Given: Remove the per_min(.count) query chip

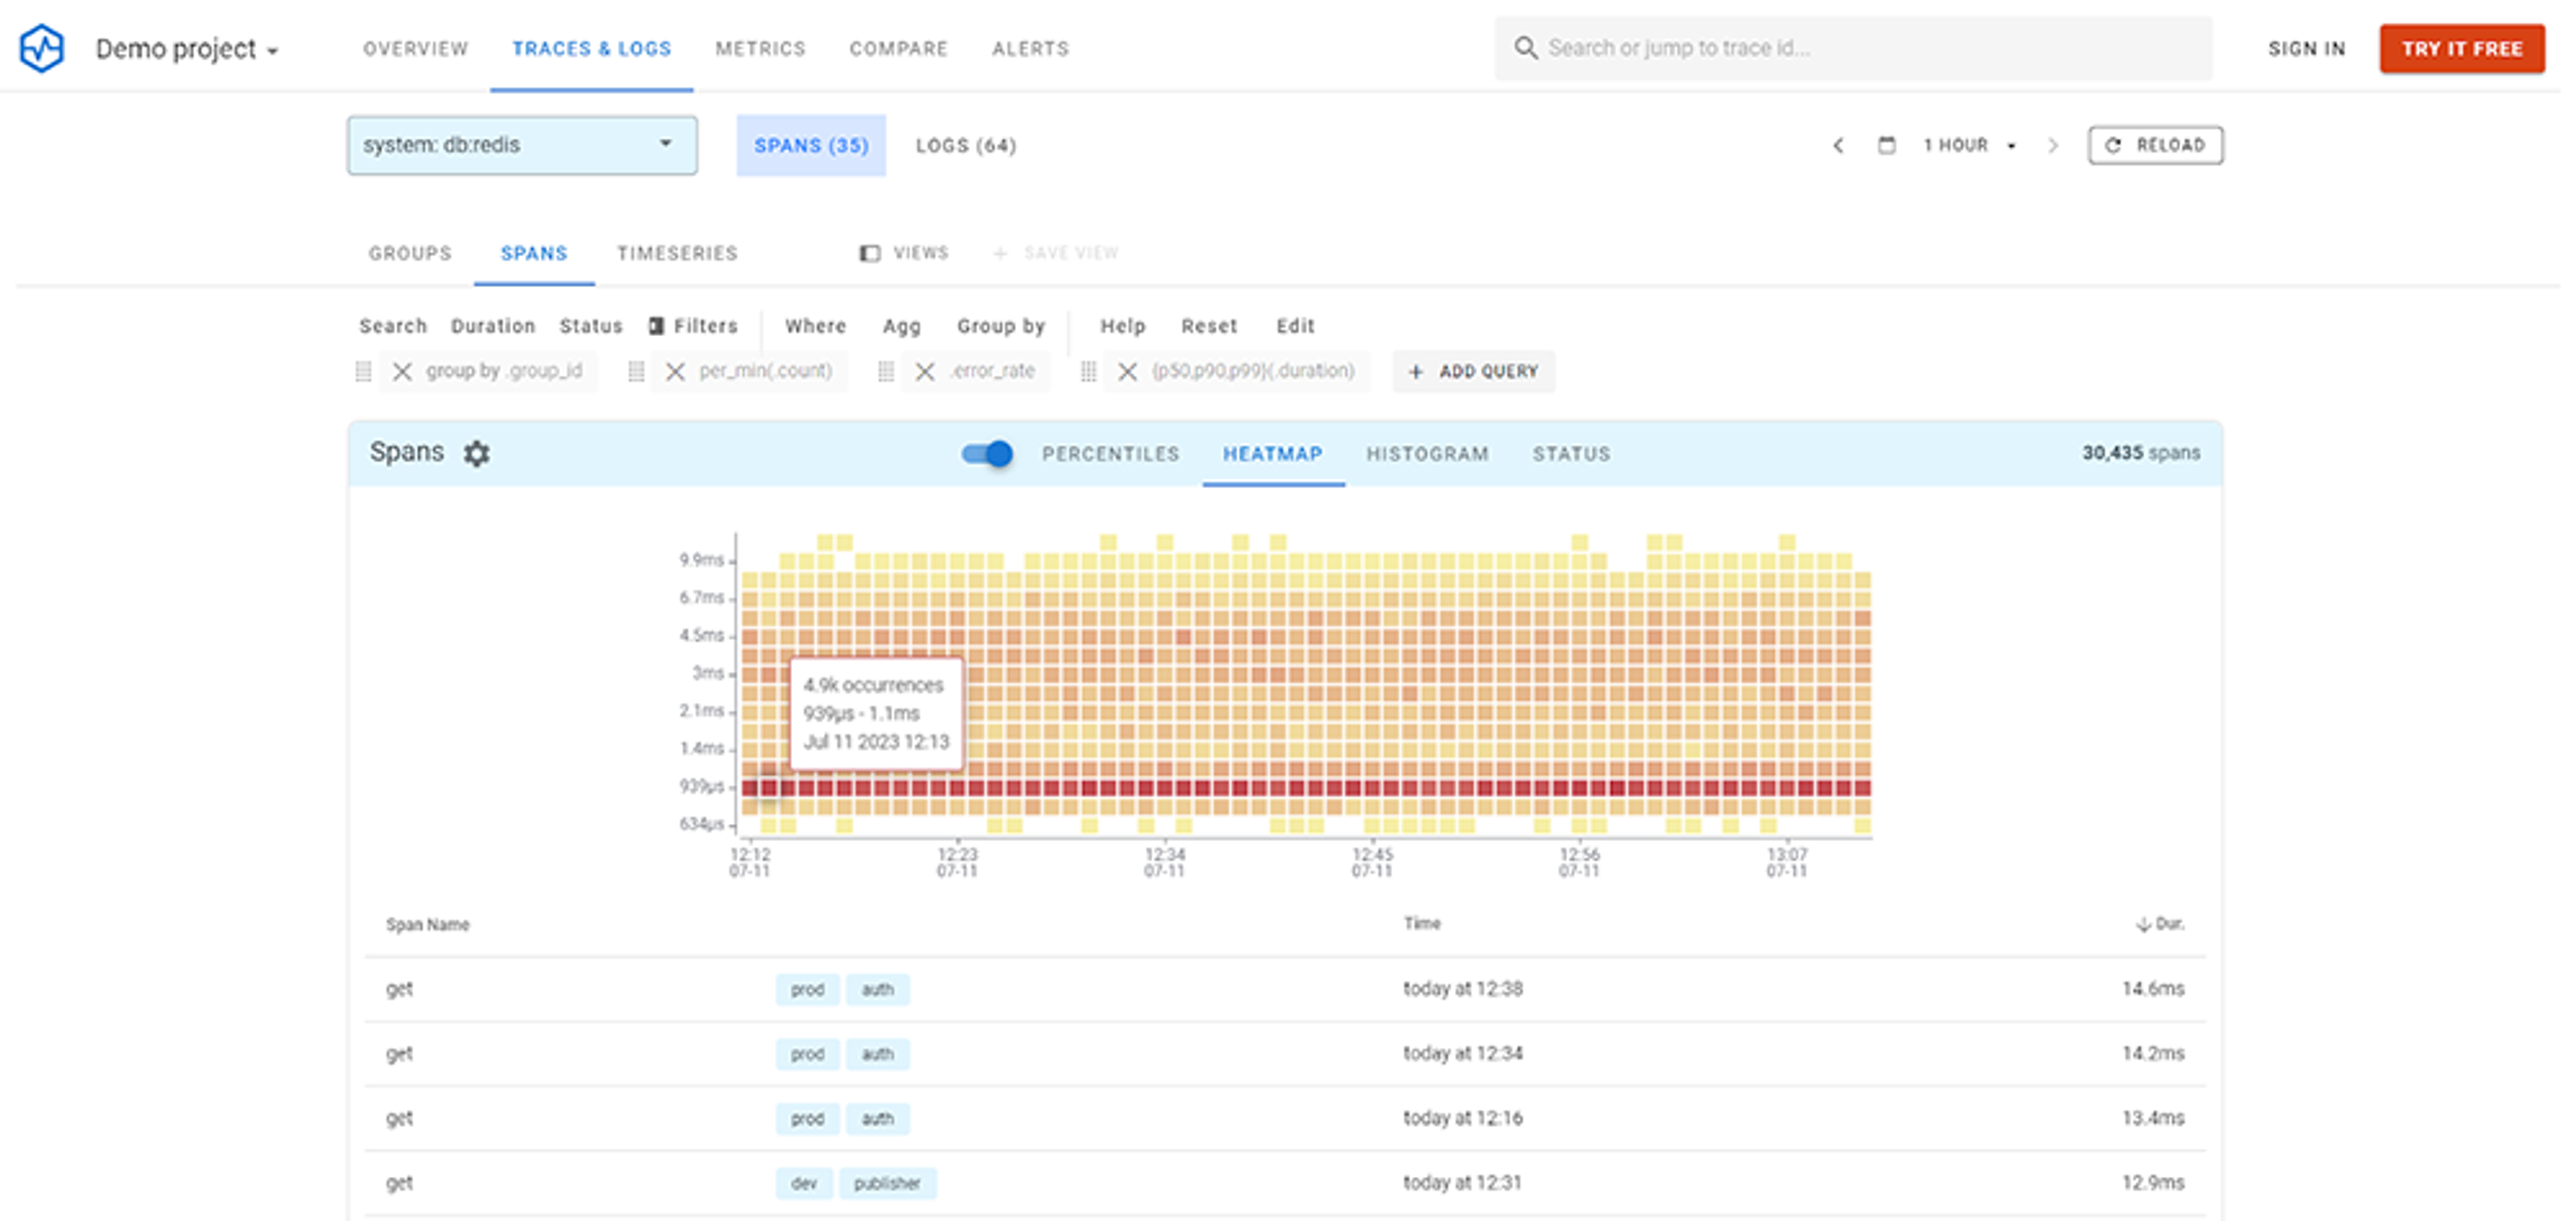Looking at the screenshot, I should click(675, 371).
